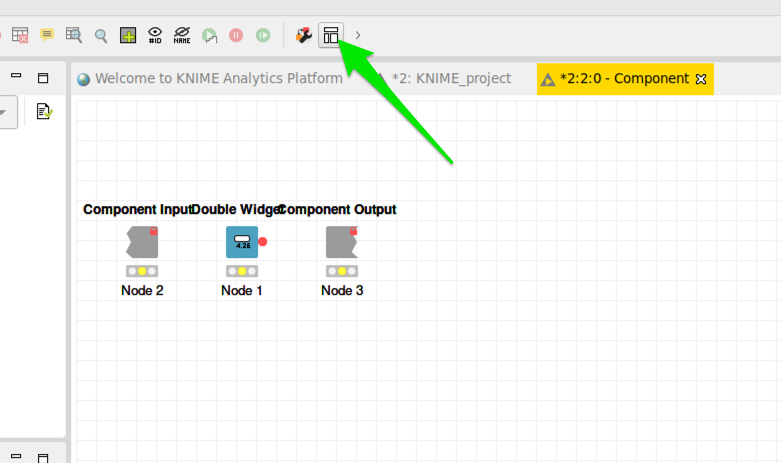The image size is (781, 463).
Task: Open component setup wrench icon
Action: [x=304, y=35]
